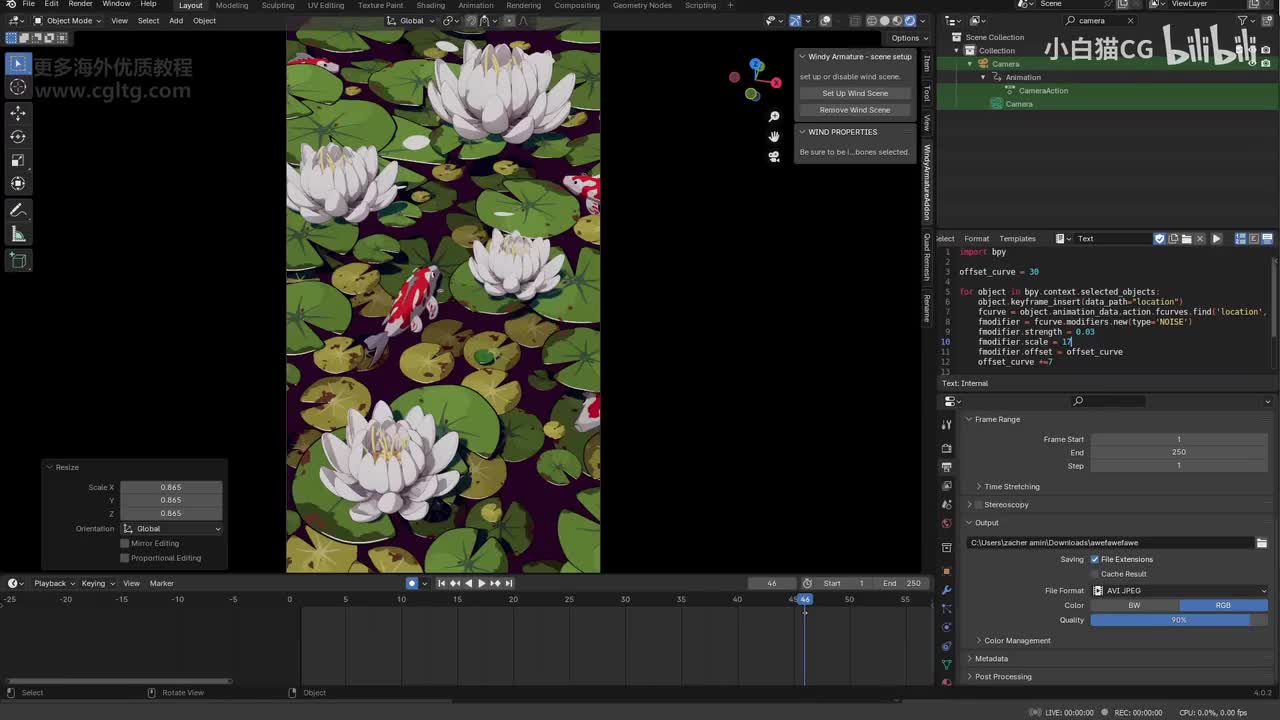
Task: Select the Scale tool
Action: (18, 160)
